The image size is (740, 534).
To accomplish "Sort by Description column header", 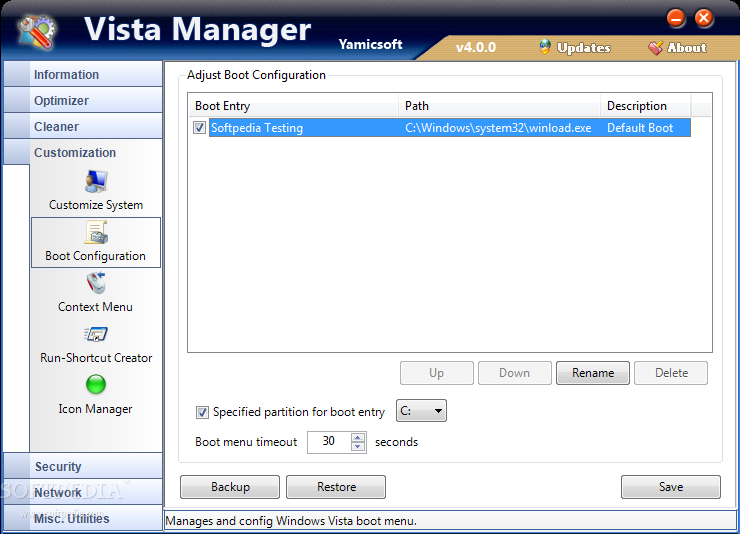I will (646, 106).
